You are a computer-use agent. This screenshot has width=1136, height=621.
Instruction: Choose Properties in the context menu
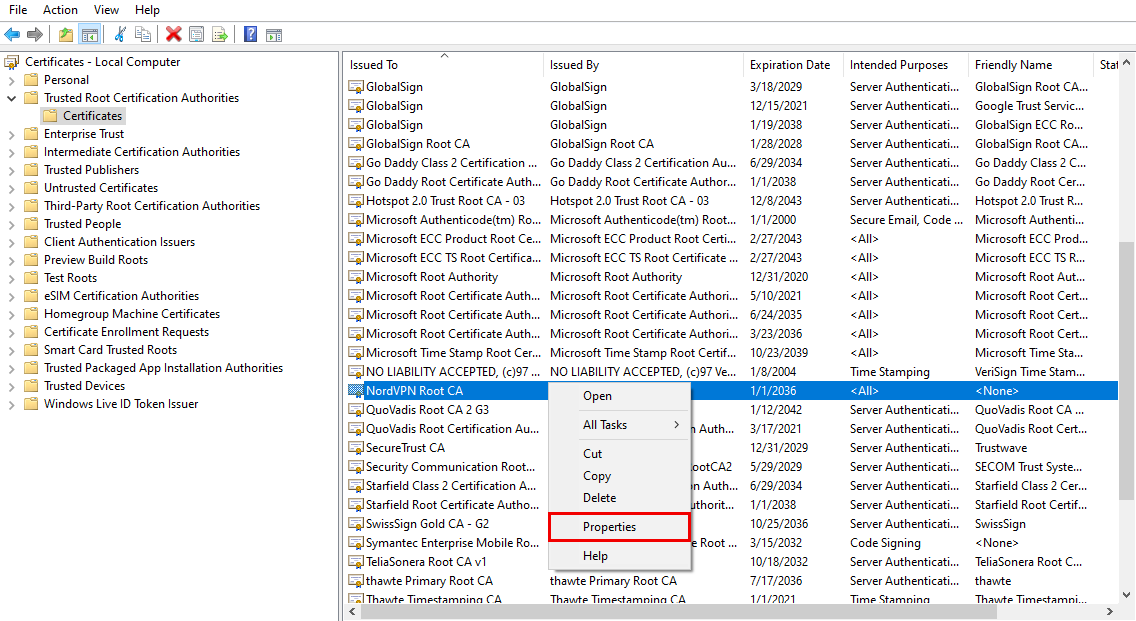609,527
